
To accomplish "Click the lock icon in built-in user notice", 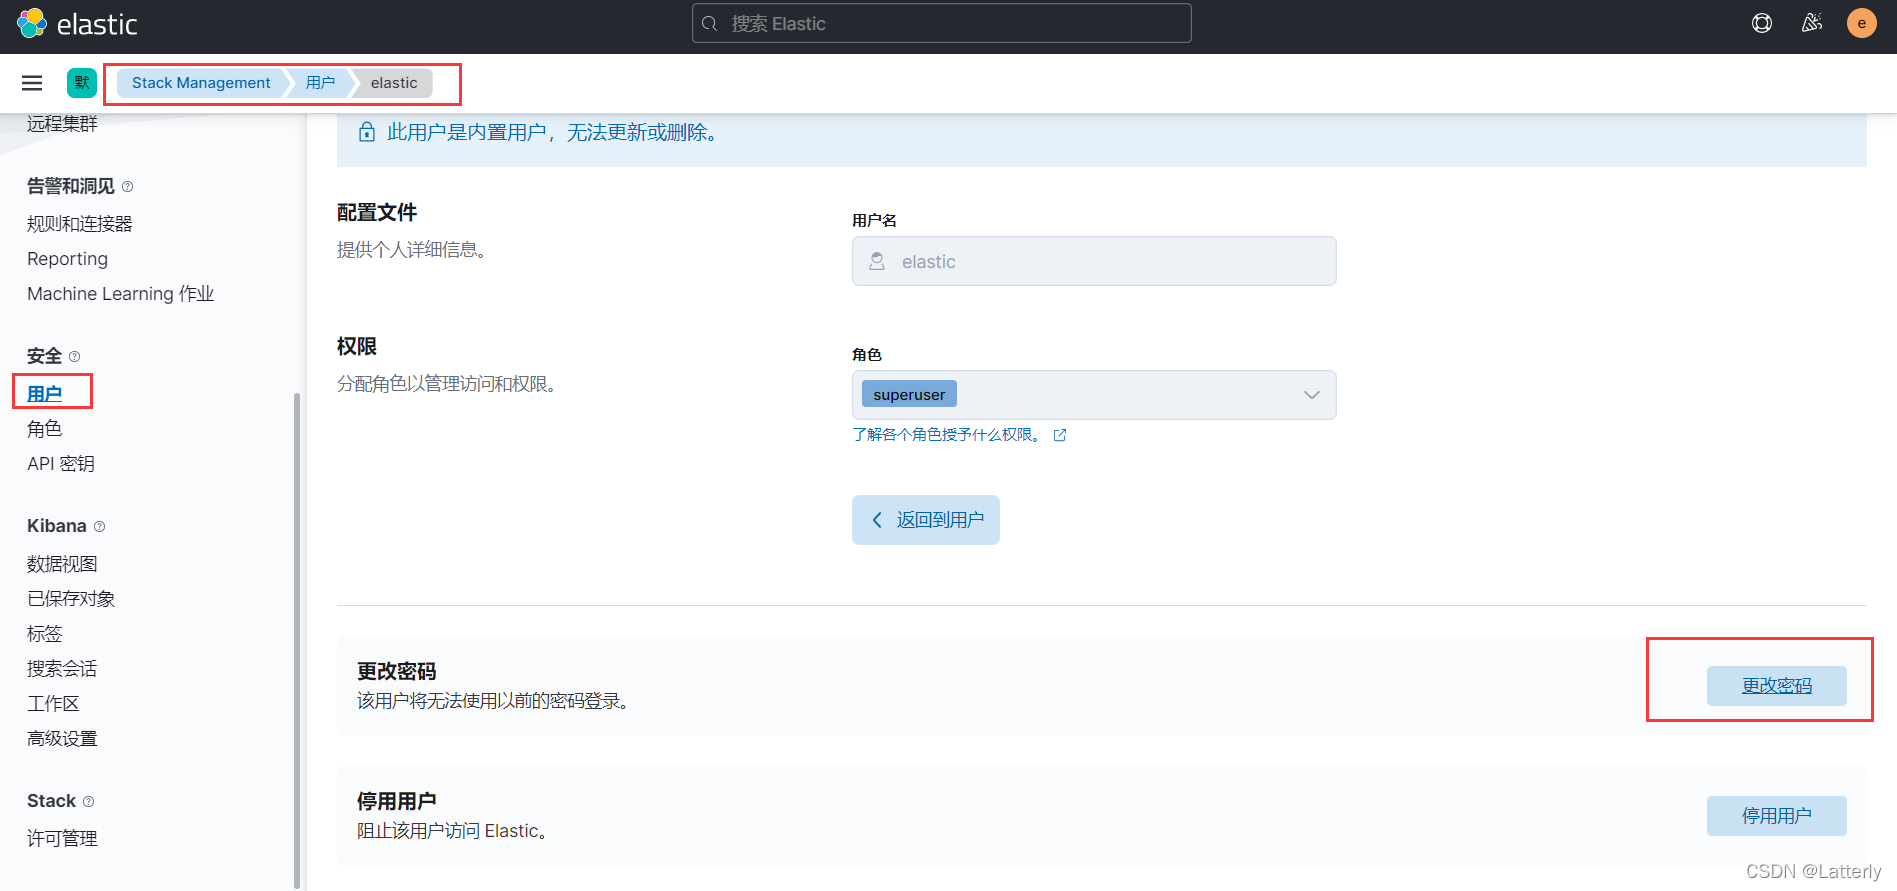I will 367,132.
